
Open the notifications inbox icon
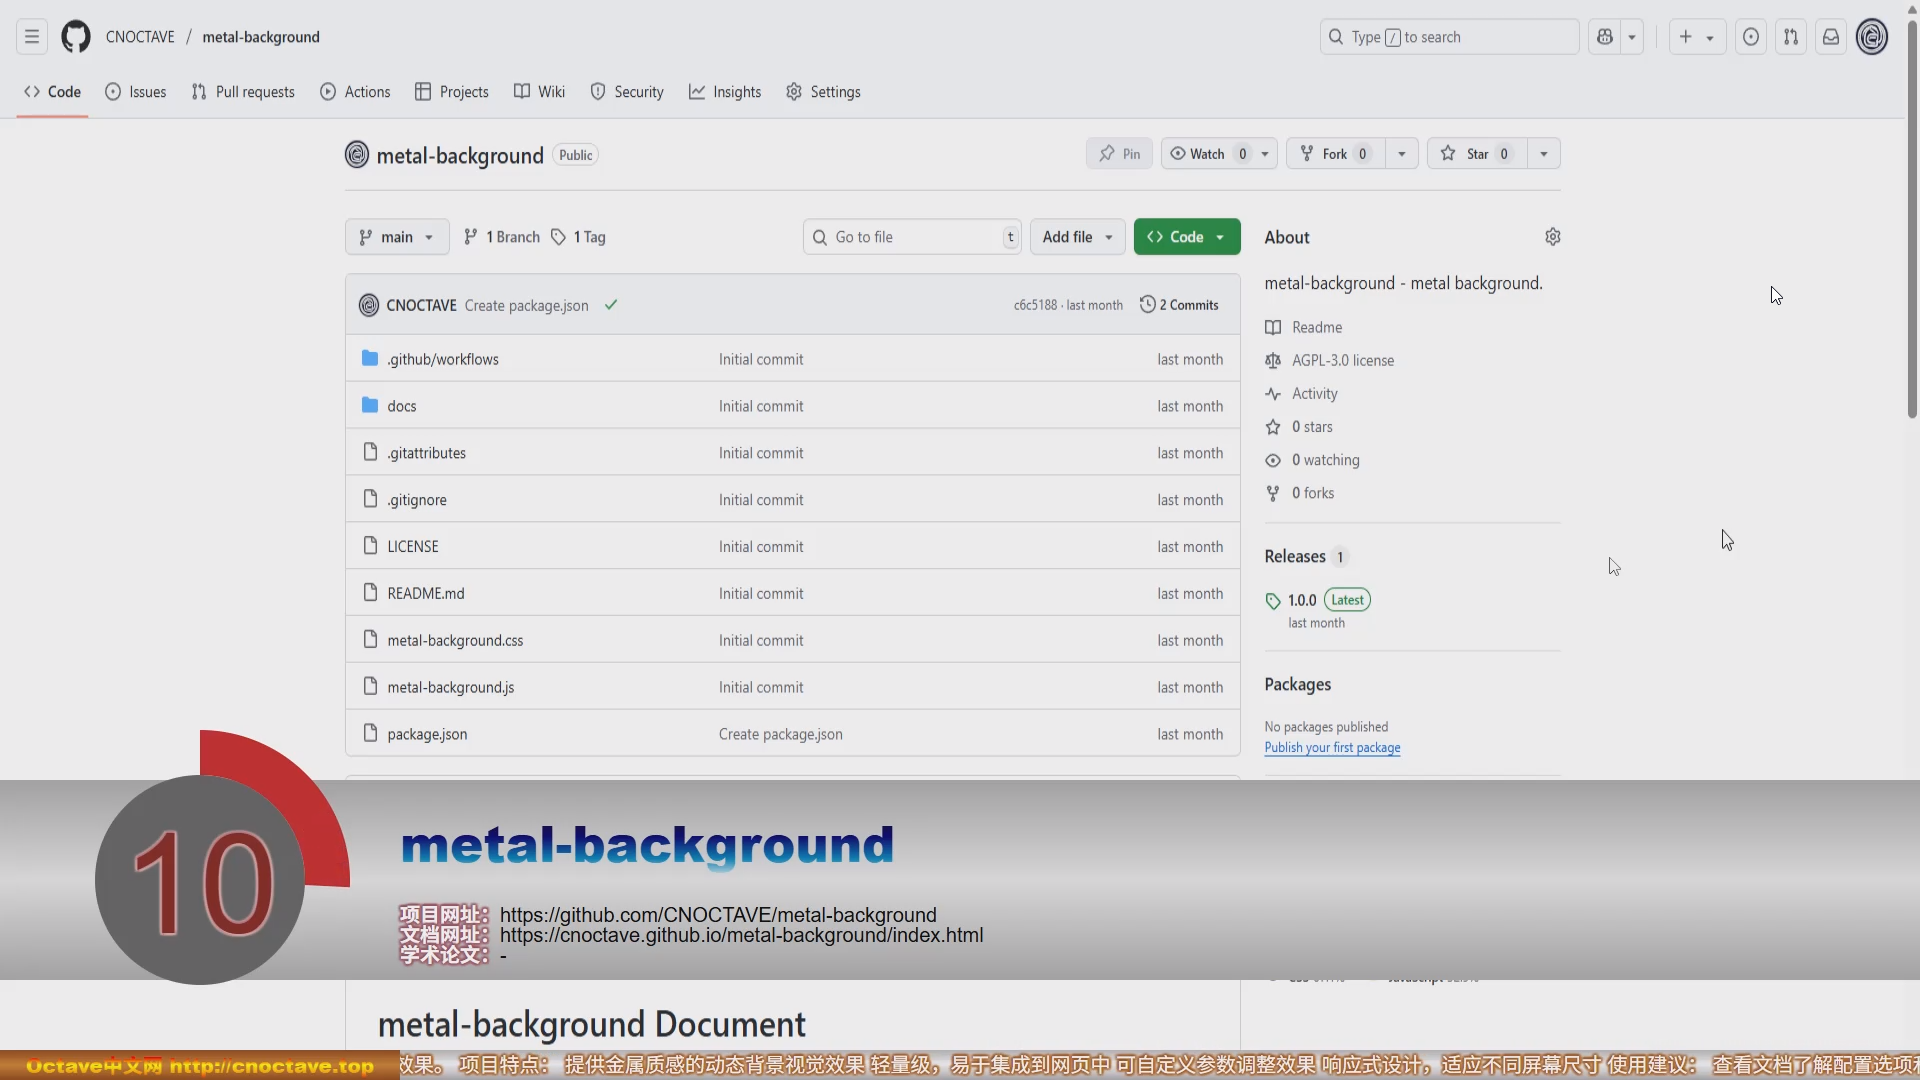[1830, 37]
